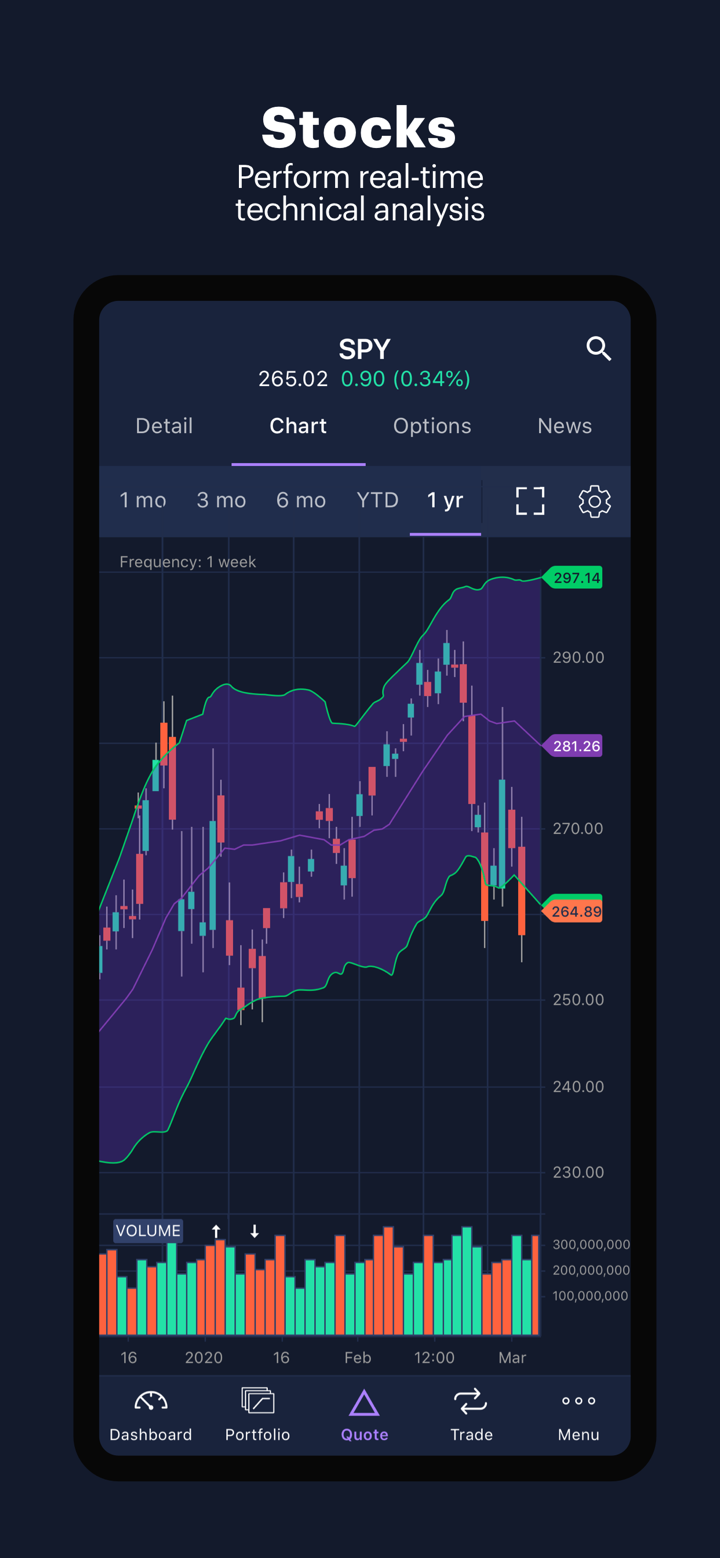The width and height of the screenshot is (720, 1558).
Task: Select the 6 mo time range
Action: (x=301, y=500)
